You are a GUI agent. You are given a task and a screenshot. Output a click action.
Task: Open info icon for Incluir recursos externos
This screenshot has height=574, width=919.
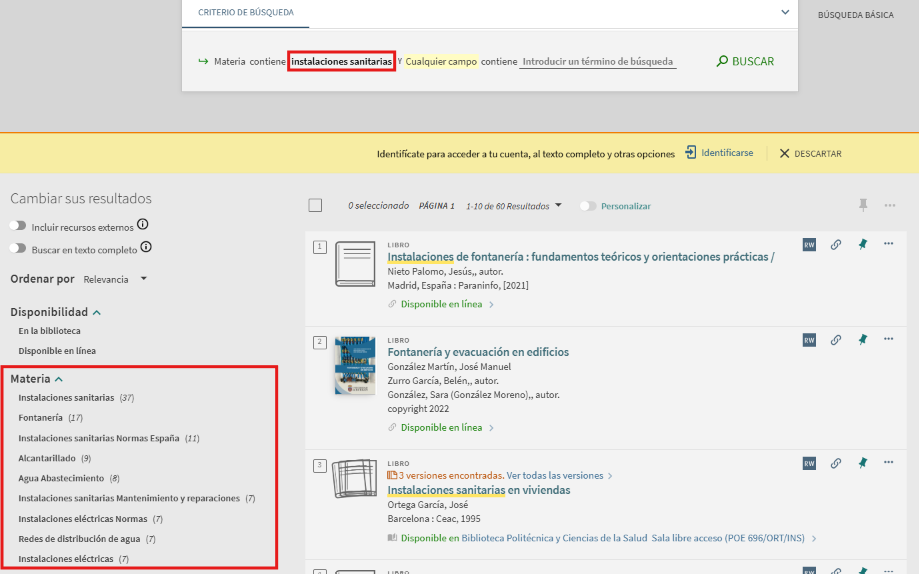click(x=142, y=225)
